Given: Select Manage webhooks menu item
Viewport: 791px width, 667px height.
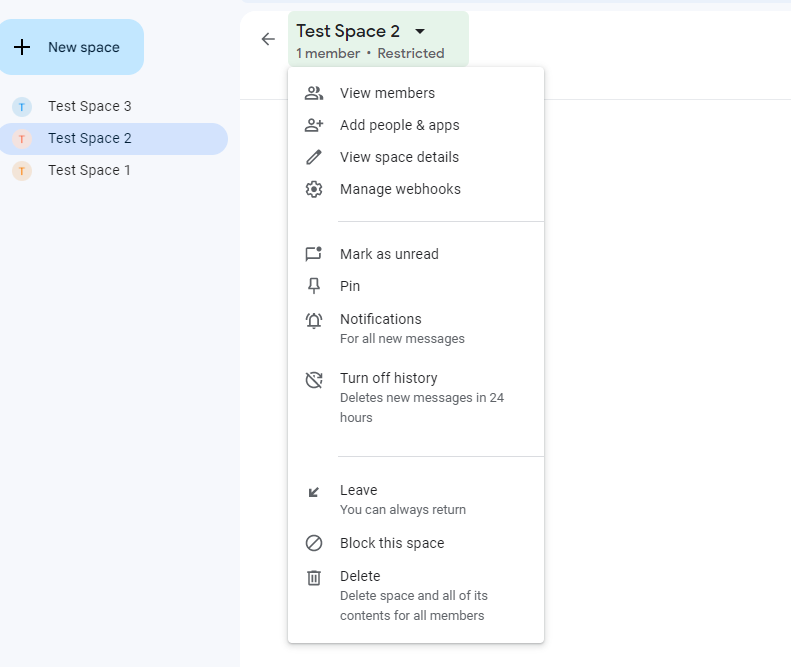Looking at the screenshot, I should click(x=400, y=189).
